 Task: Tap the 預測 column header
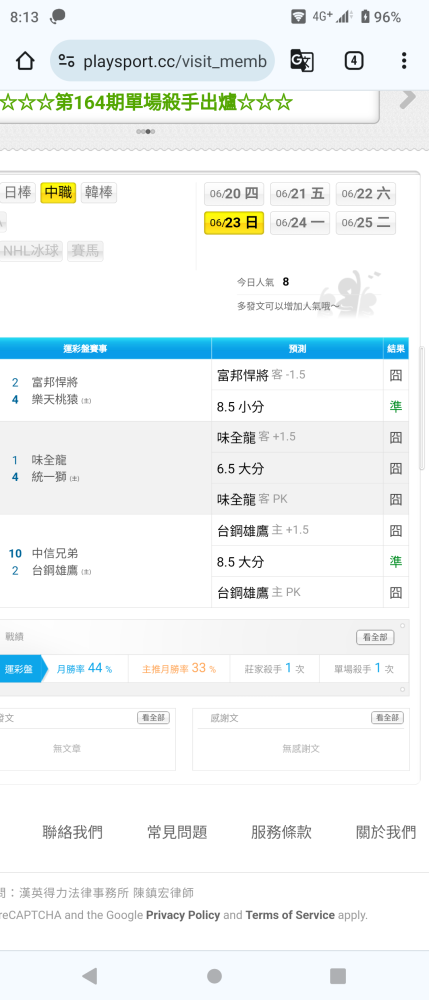(x=298, y=349)
